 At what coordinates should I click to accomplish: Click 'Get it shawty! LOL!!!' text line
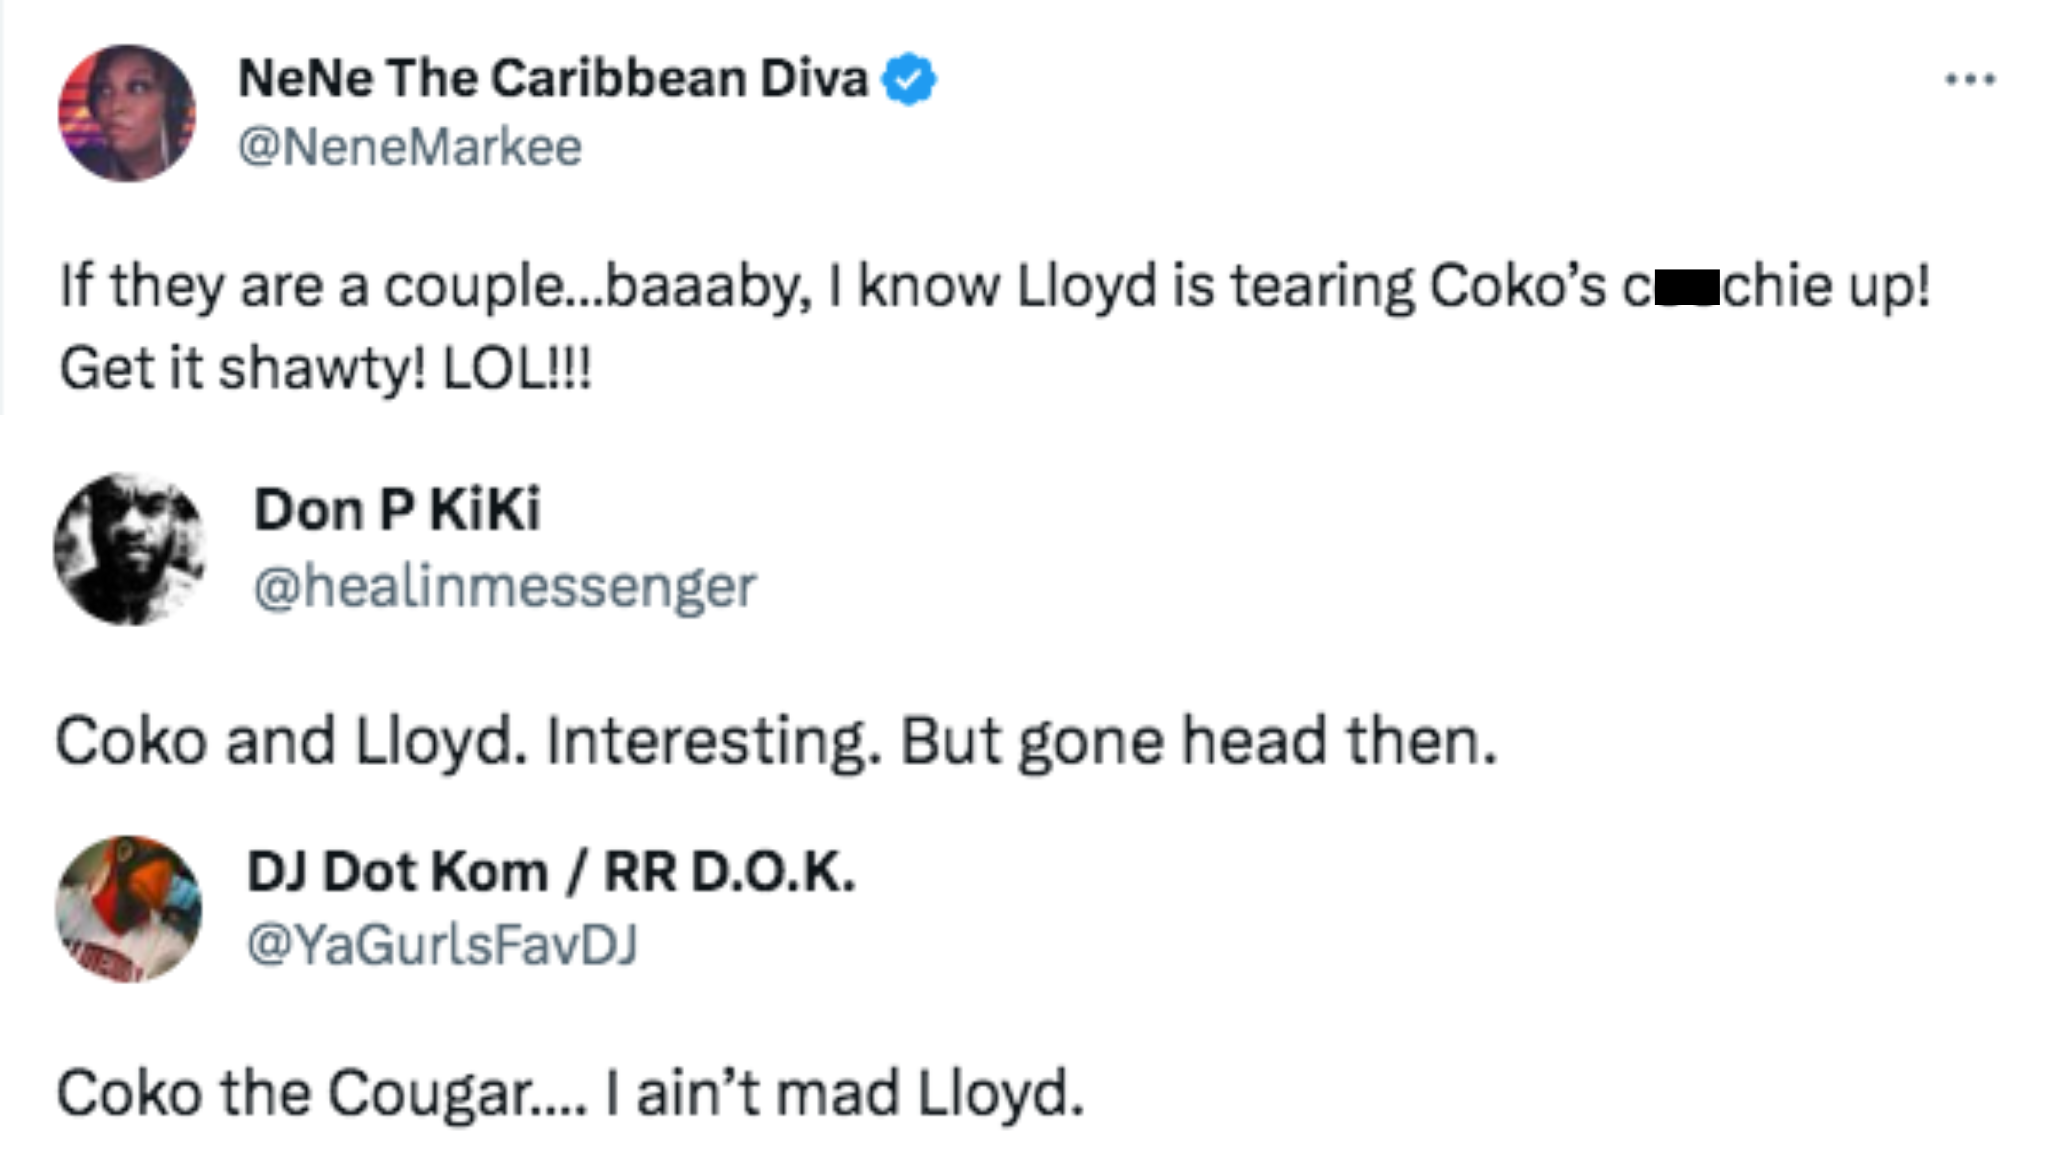click(326, 369)
